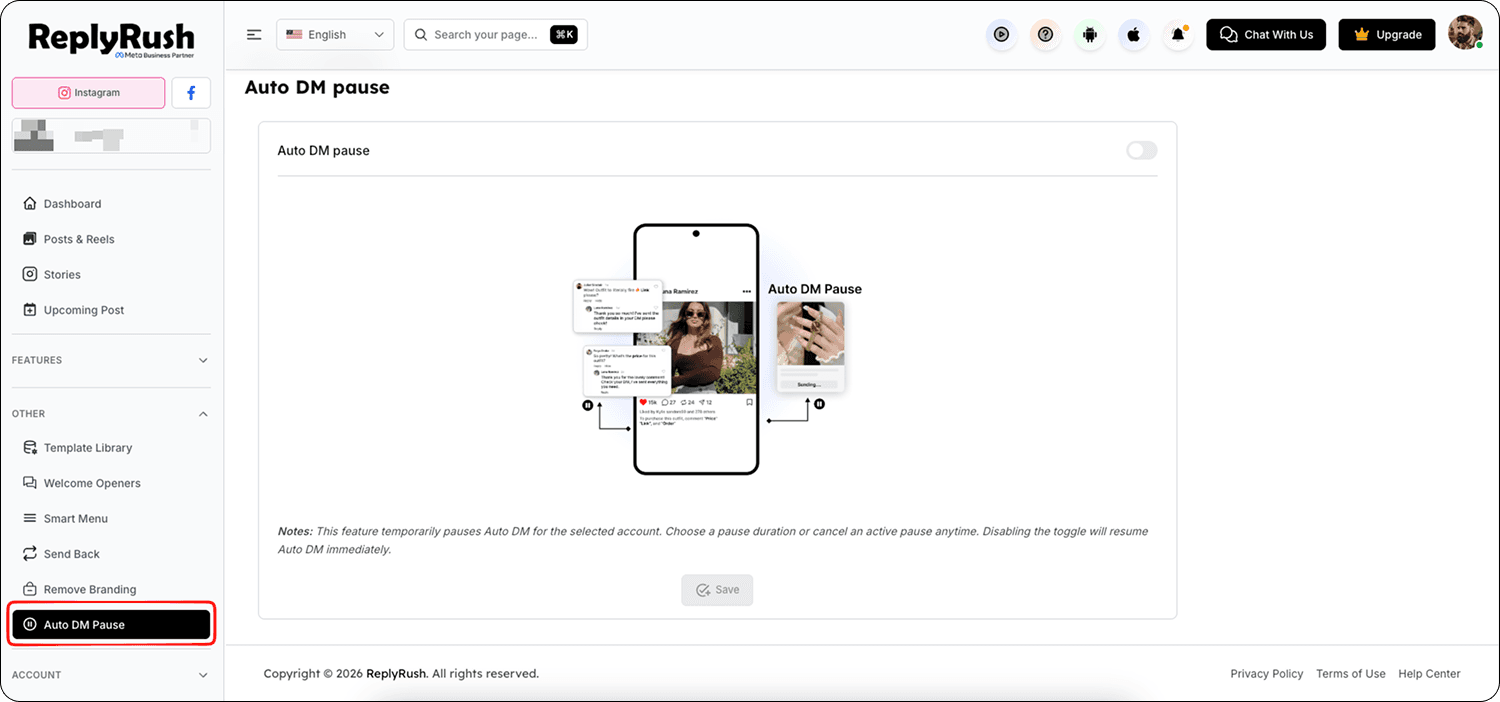Select the Instagram platform button
The height and width of the screenshot is (702, 1500).
click(x=88, y=93)
